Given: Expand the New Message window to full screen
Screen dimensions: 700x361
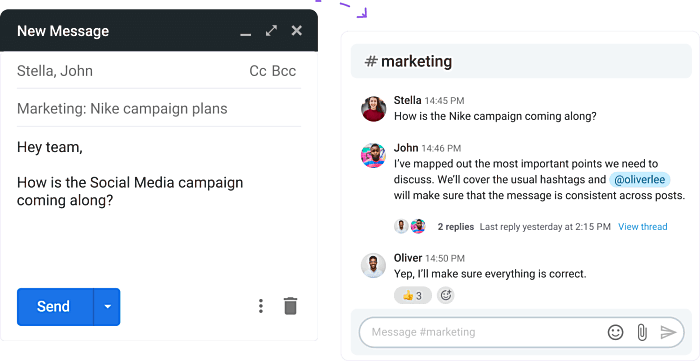Looking at the screenshot, I should (271, 31).
